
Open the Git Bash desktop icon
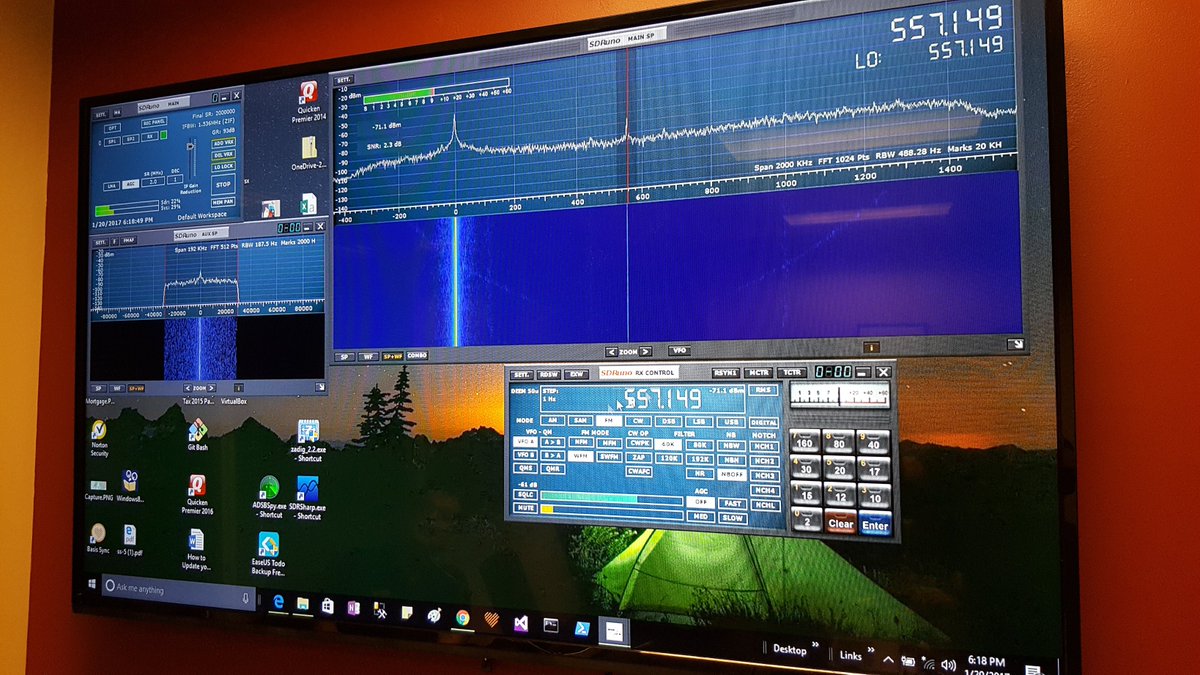point(198,436)
